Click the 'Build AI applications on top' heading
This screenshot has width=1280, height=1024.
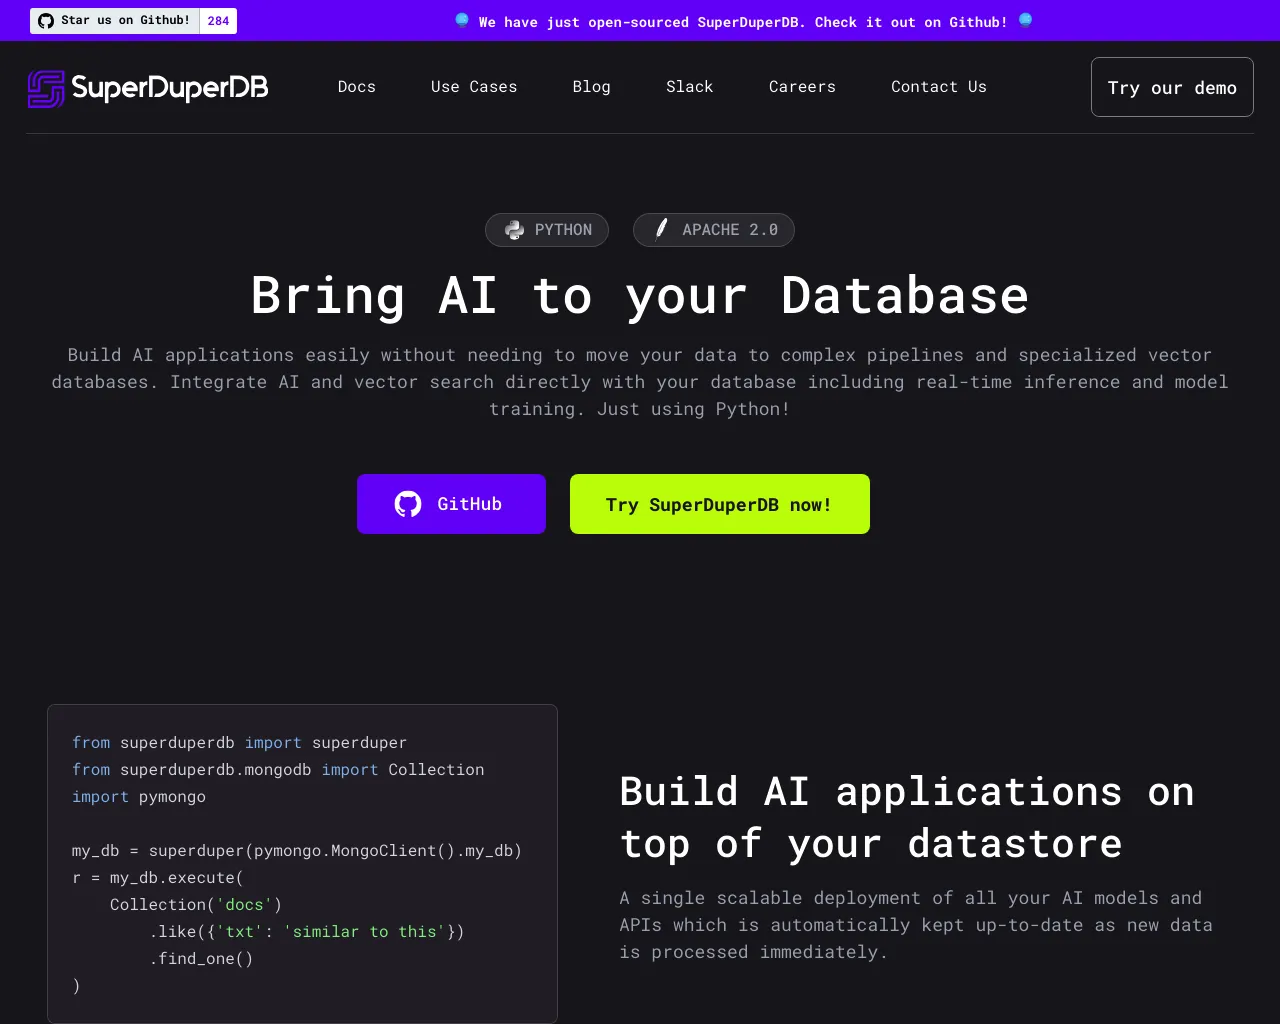tap(907, 817)
